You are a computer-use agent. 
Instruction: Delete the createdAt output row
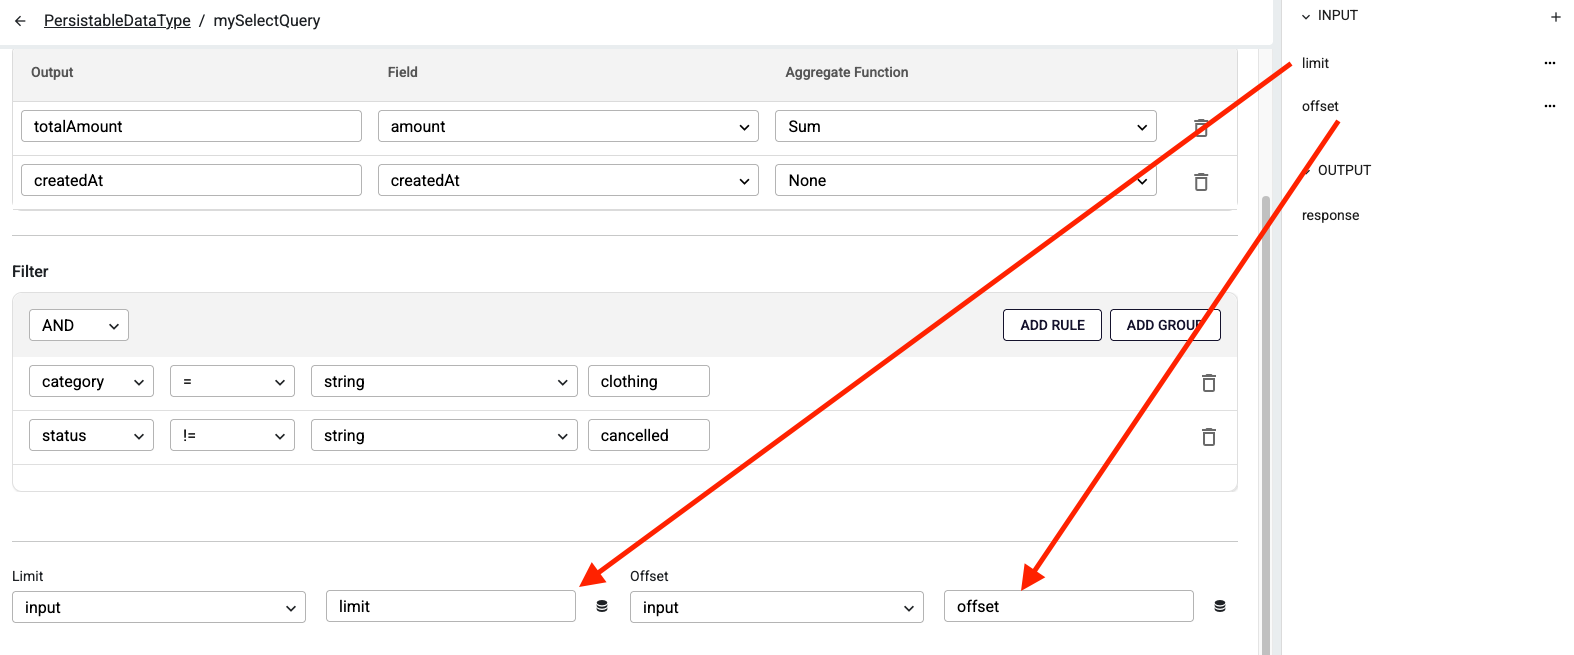point(1201,182)
